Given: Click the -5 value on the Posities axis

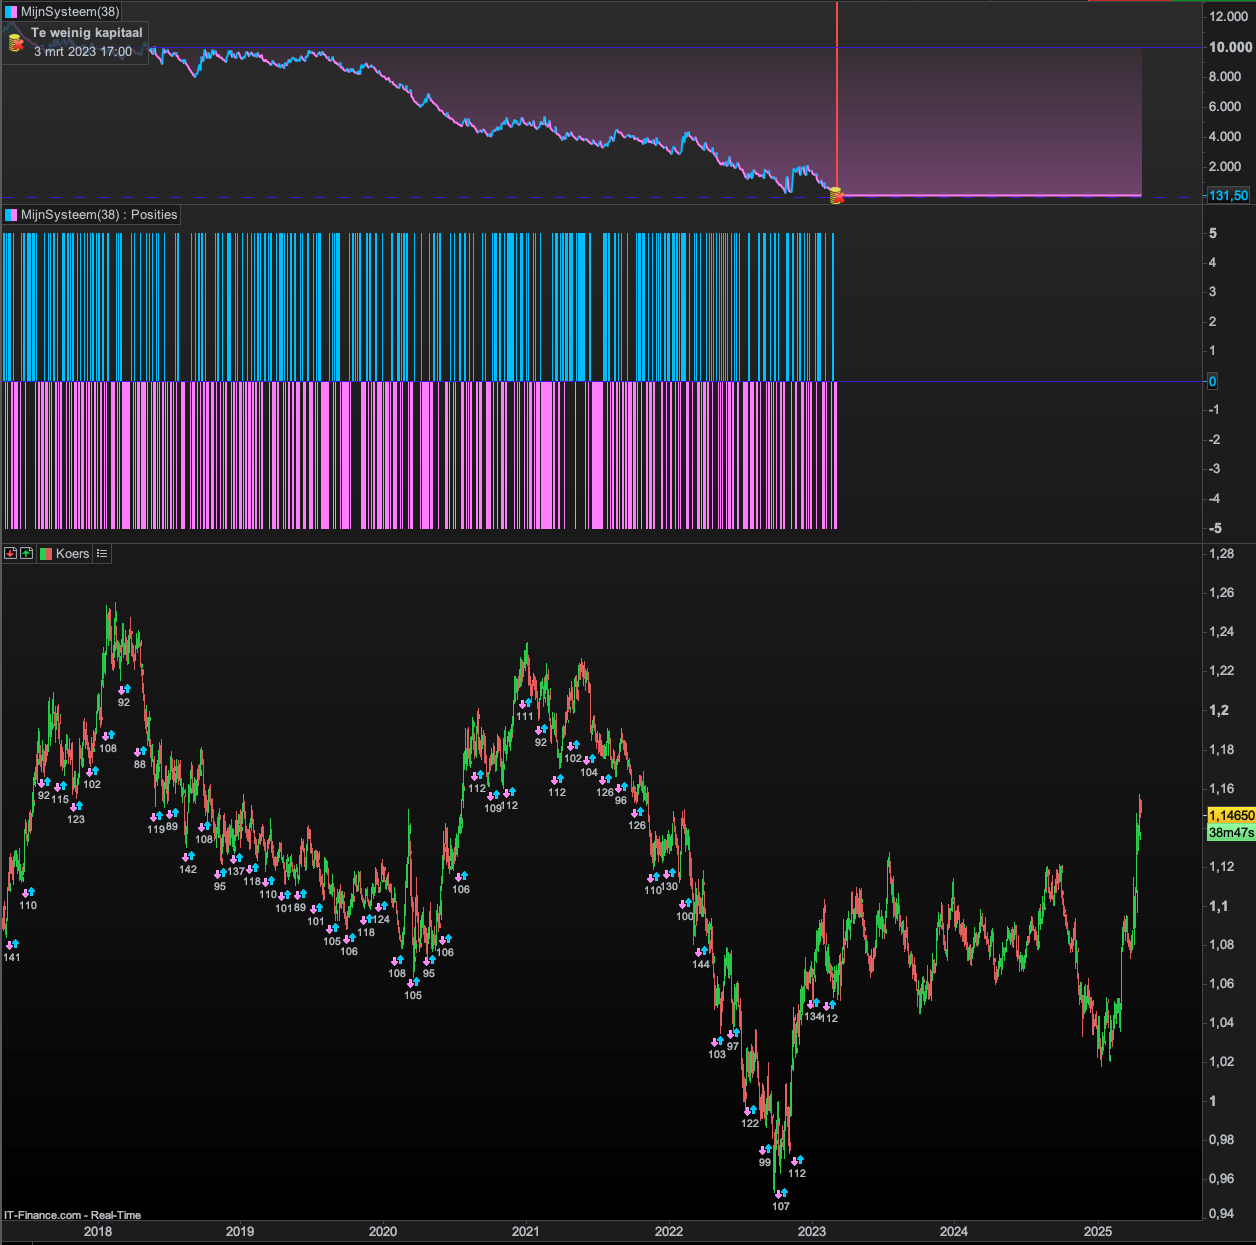Looking at the screenshot, I should (x=1214, y=528).
